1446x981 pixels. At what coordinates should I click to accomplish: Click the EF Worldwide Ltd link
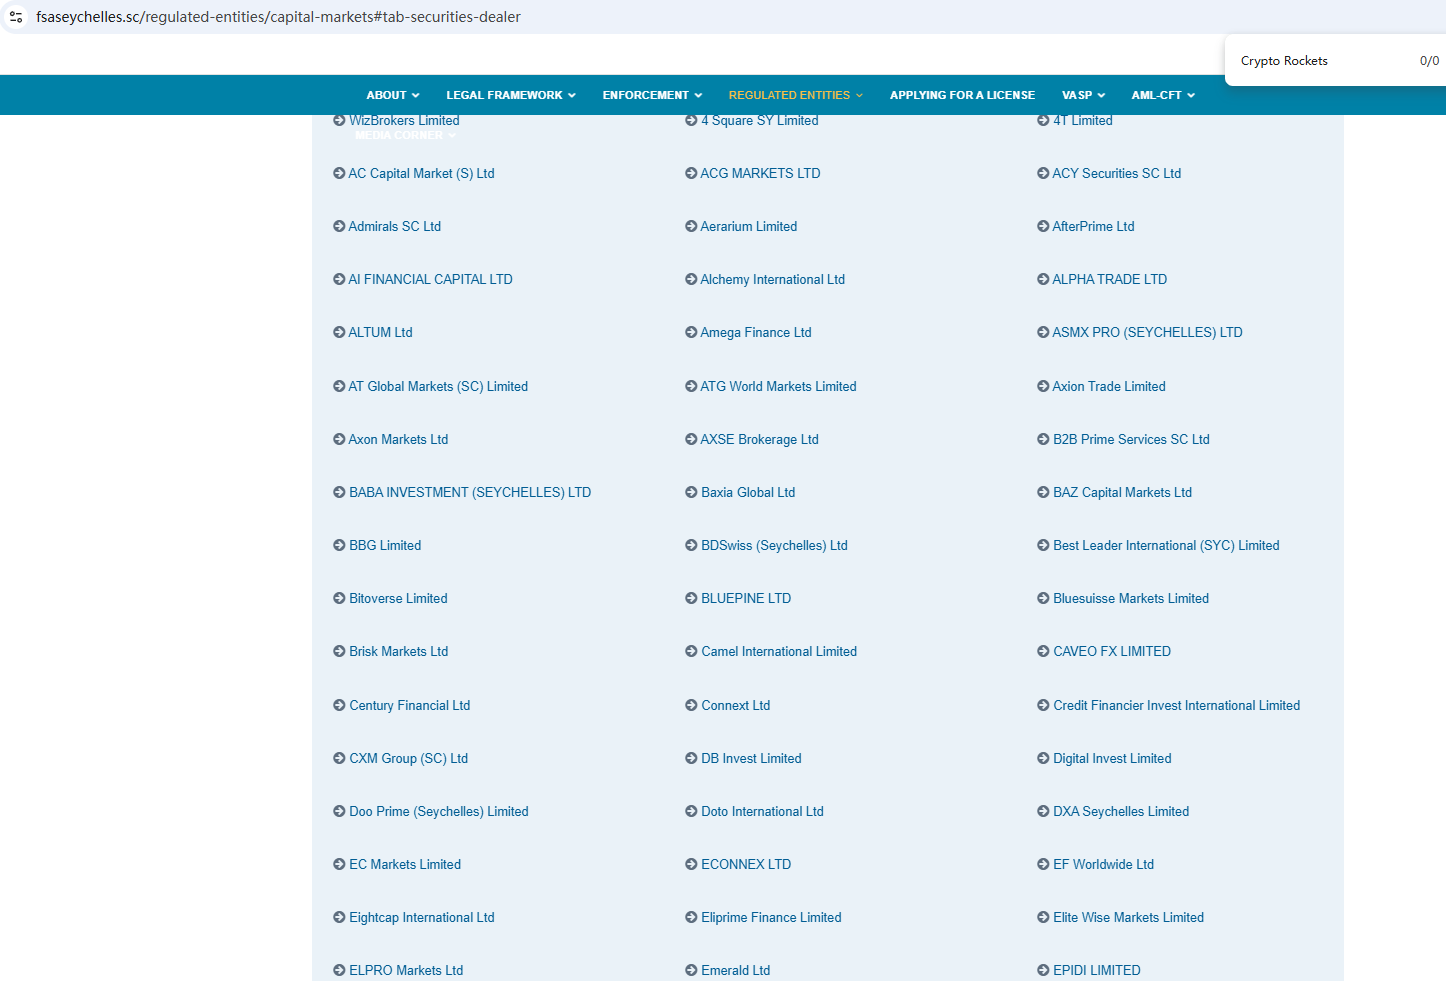(1103, 864)
